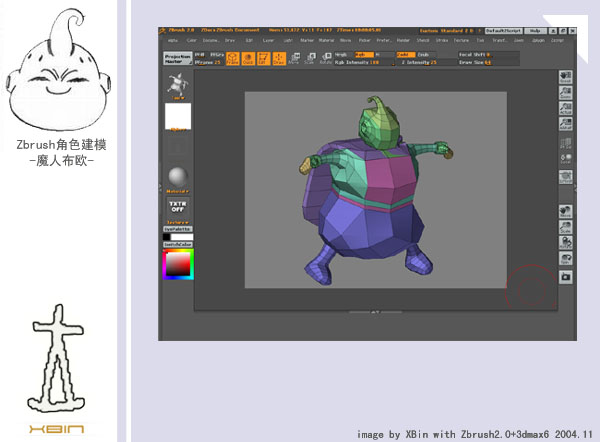Adjust the Rgb Intensity slider
Screen dimensions: 600x442
tap(364, 62)
